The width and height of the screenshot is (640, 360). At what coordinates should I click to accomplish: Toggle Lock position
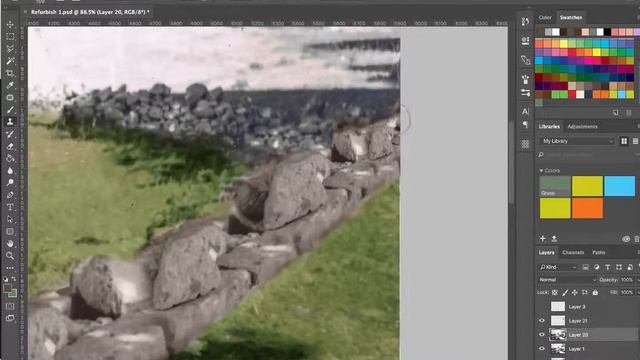[575, 292]
